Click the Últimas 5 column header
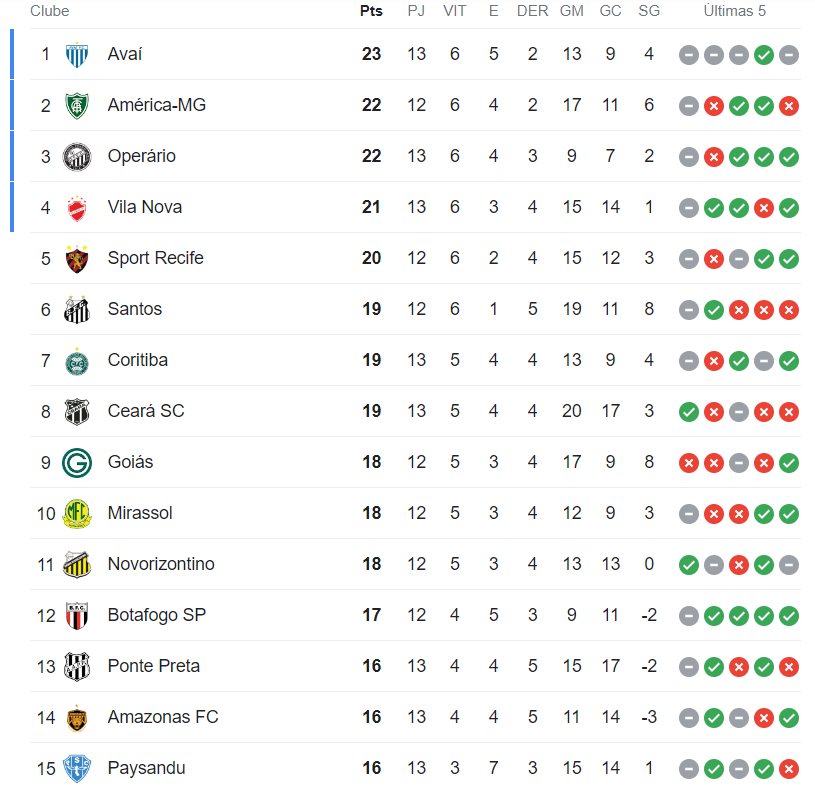Image resolution: width=815 pixels, height=787 pixels. click(734, 11)
